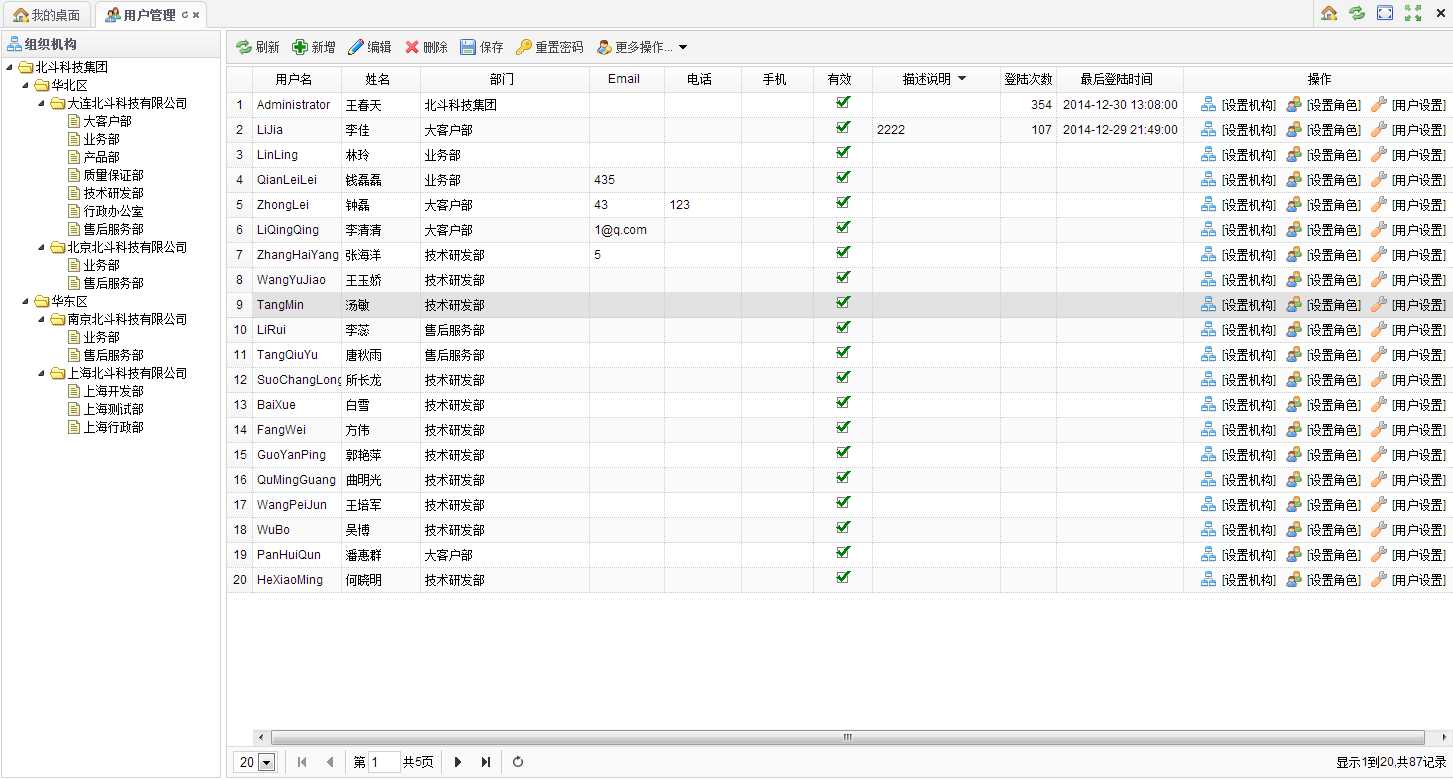Close the 用户管理 tab
This screenshot has width=1453, height=780.
[196, 15]
